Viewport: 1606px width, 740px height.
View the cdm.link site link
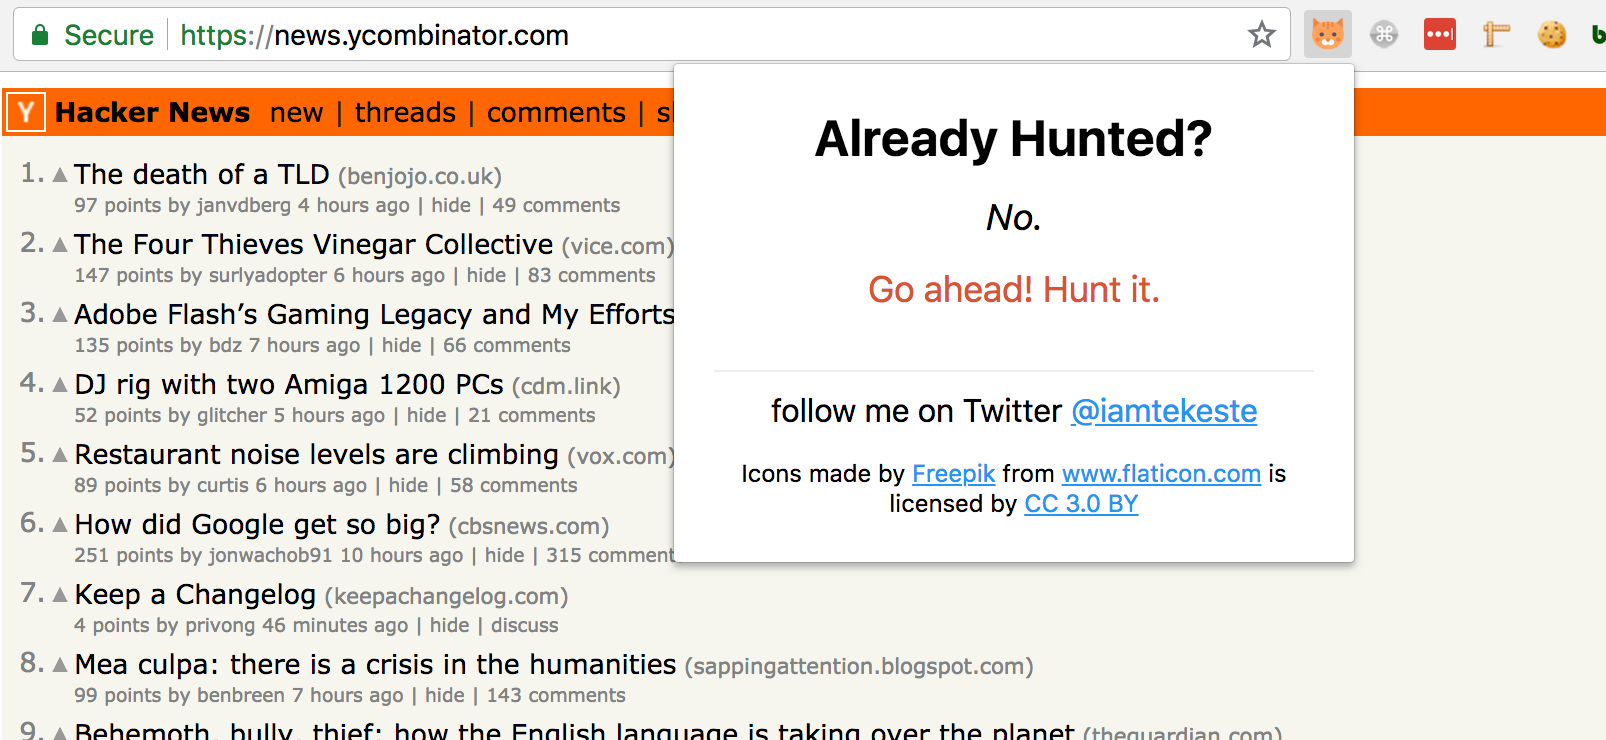coord(566,387)
